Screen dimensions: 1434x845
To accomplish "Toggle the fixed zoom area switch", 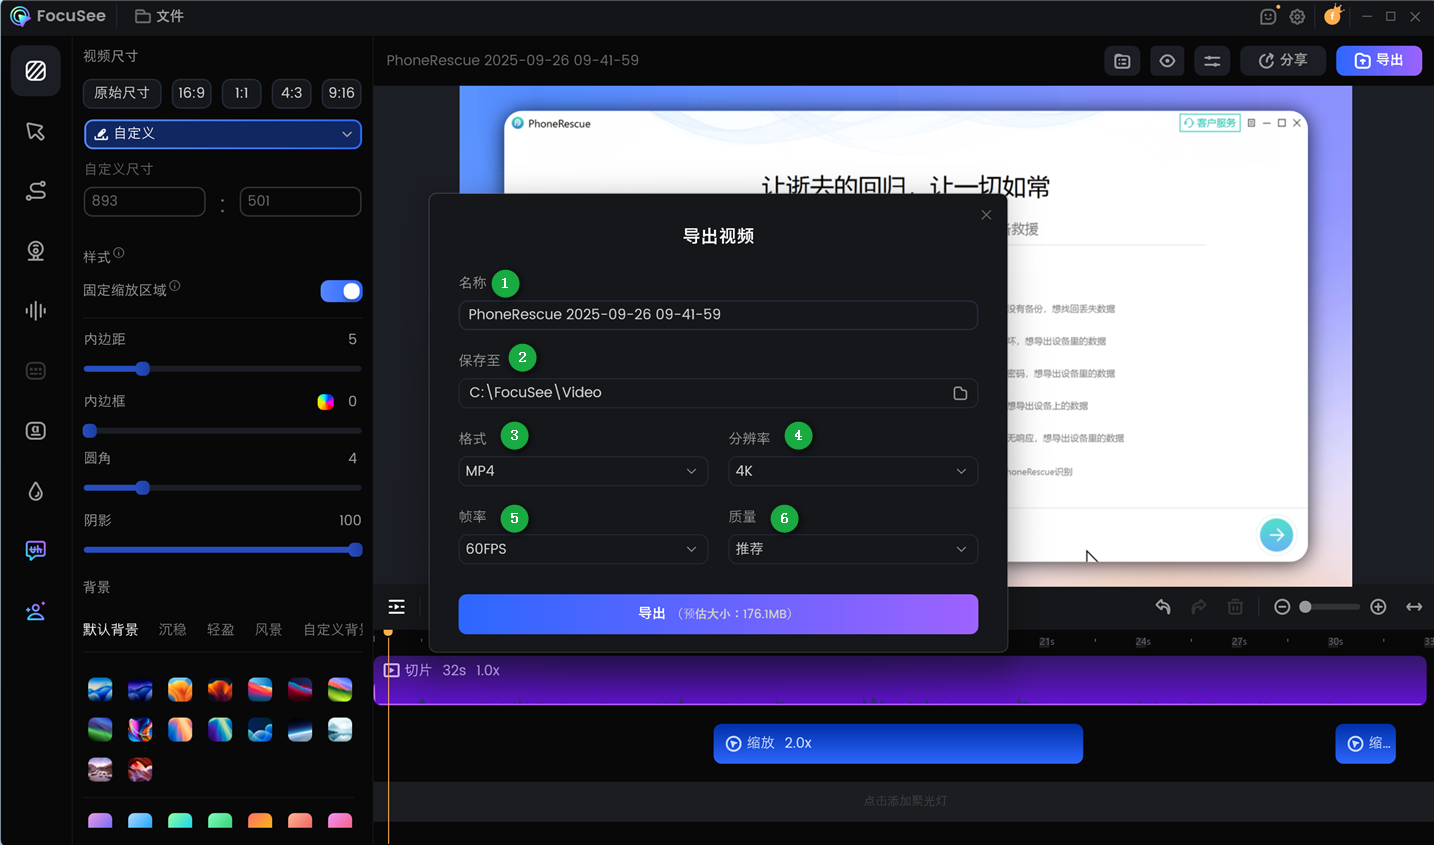I will click(341, 291).
